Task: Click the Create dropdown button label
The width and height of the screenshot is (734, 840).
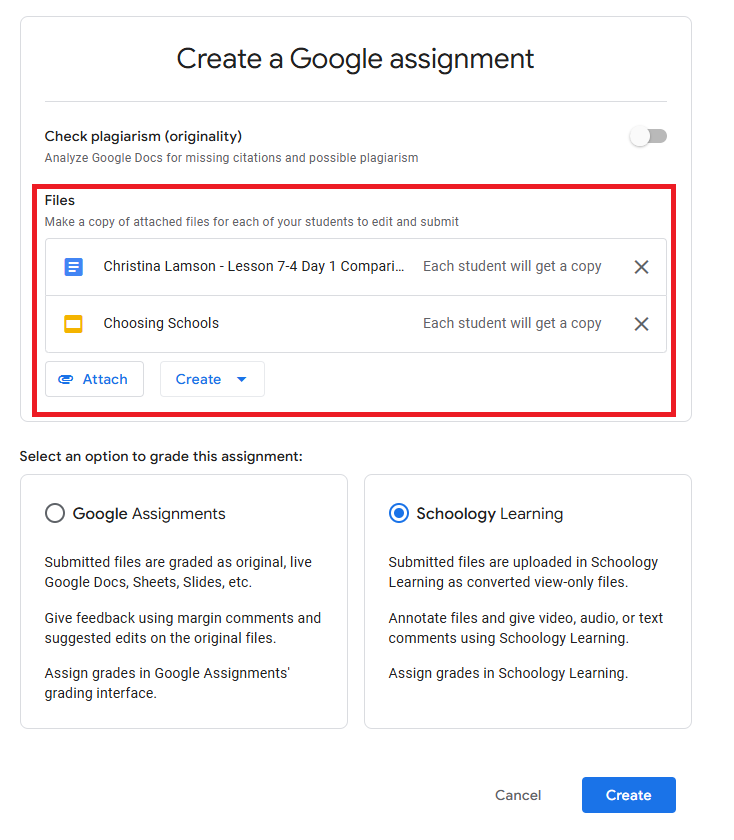Action: [198, 380]
